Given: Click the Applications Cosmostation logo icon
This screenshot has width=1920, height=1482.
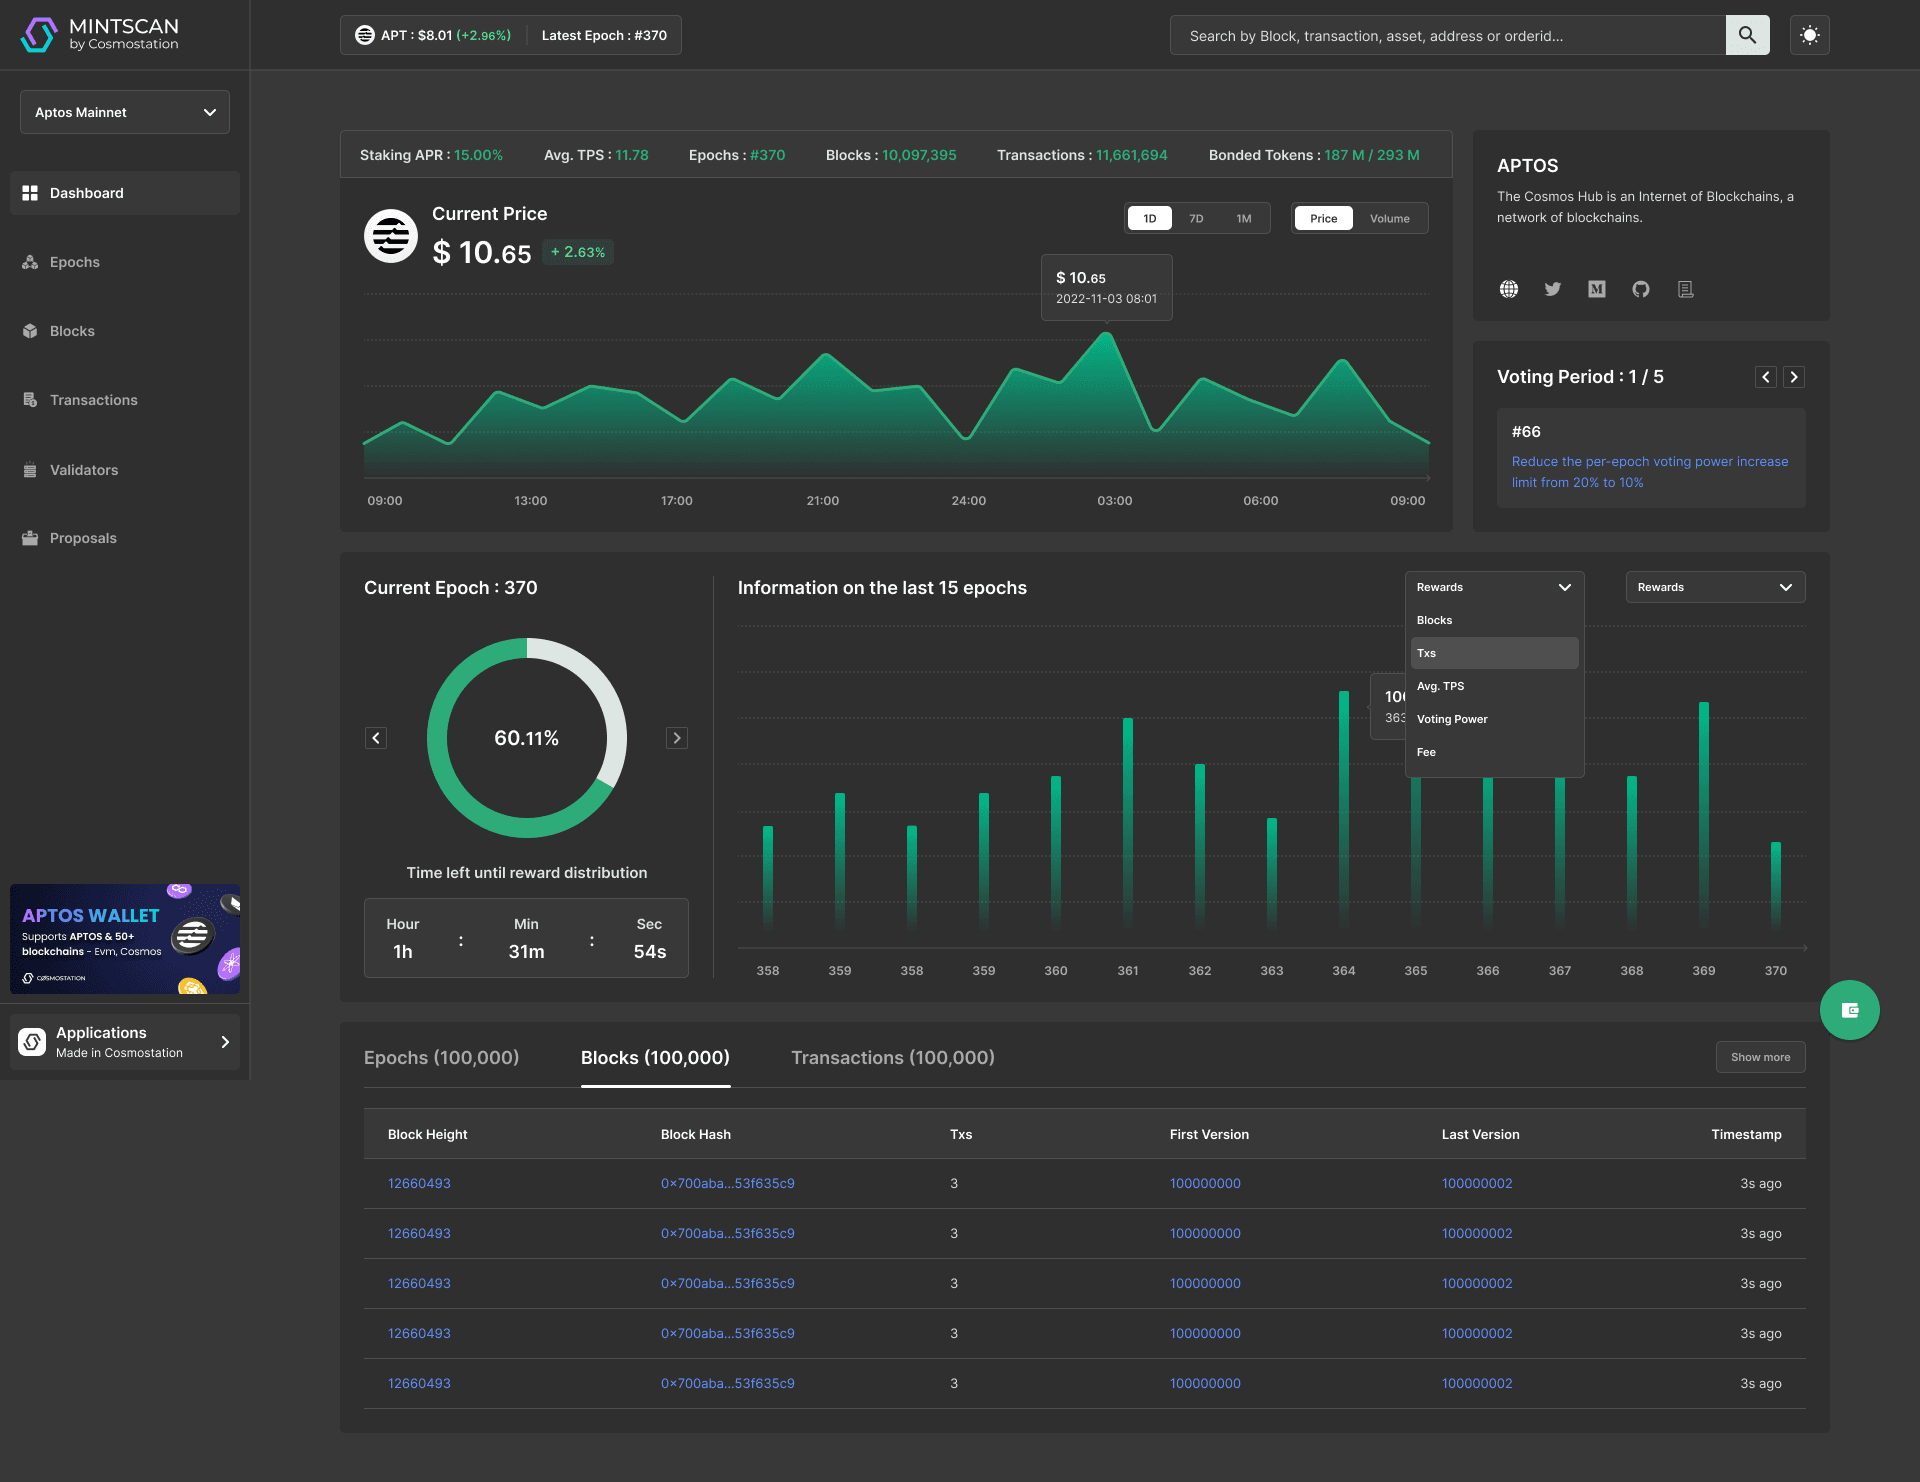Looking at the screenshot, I should tap(32, 1042).
